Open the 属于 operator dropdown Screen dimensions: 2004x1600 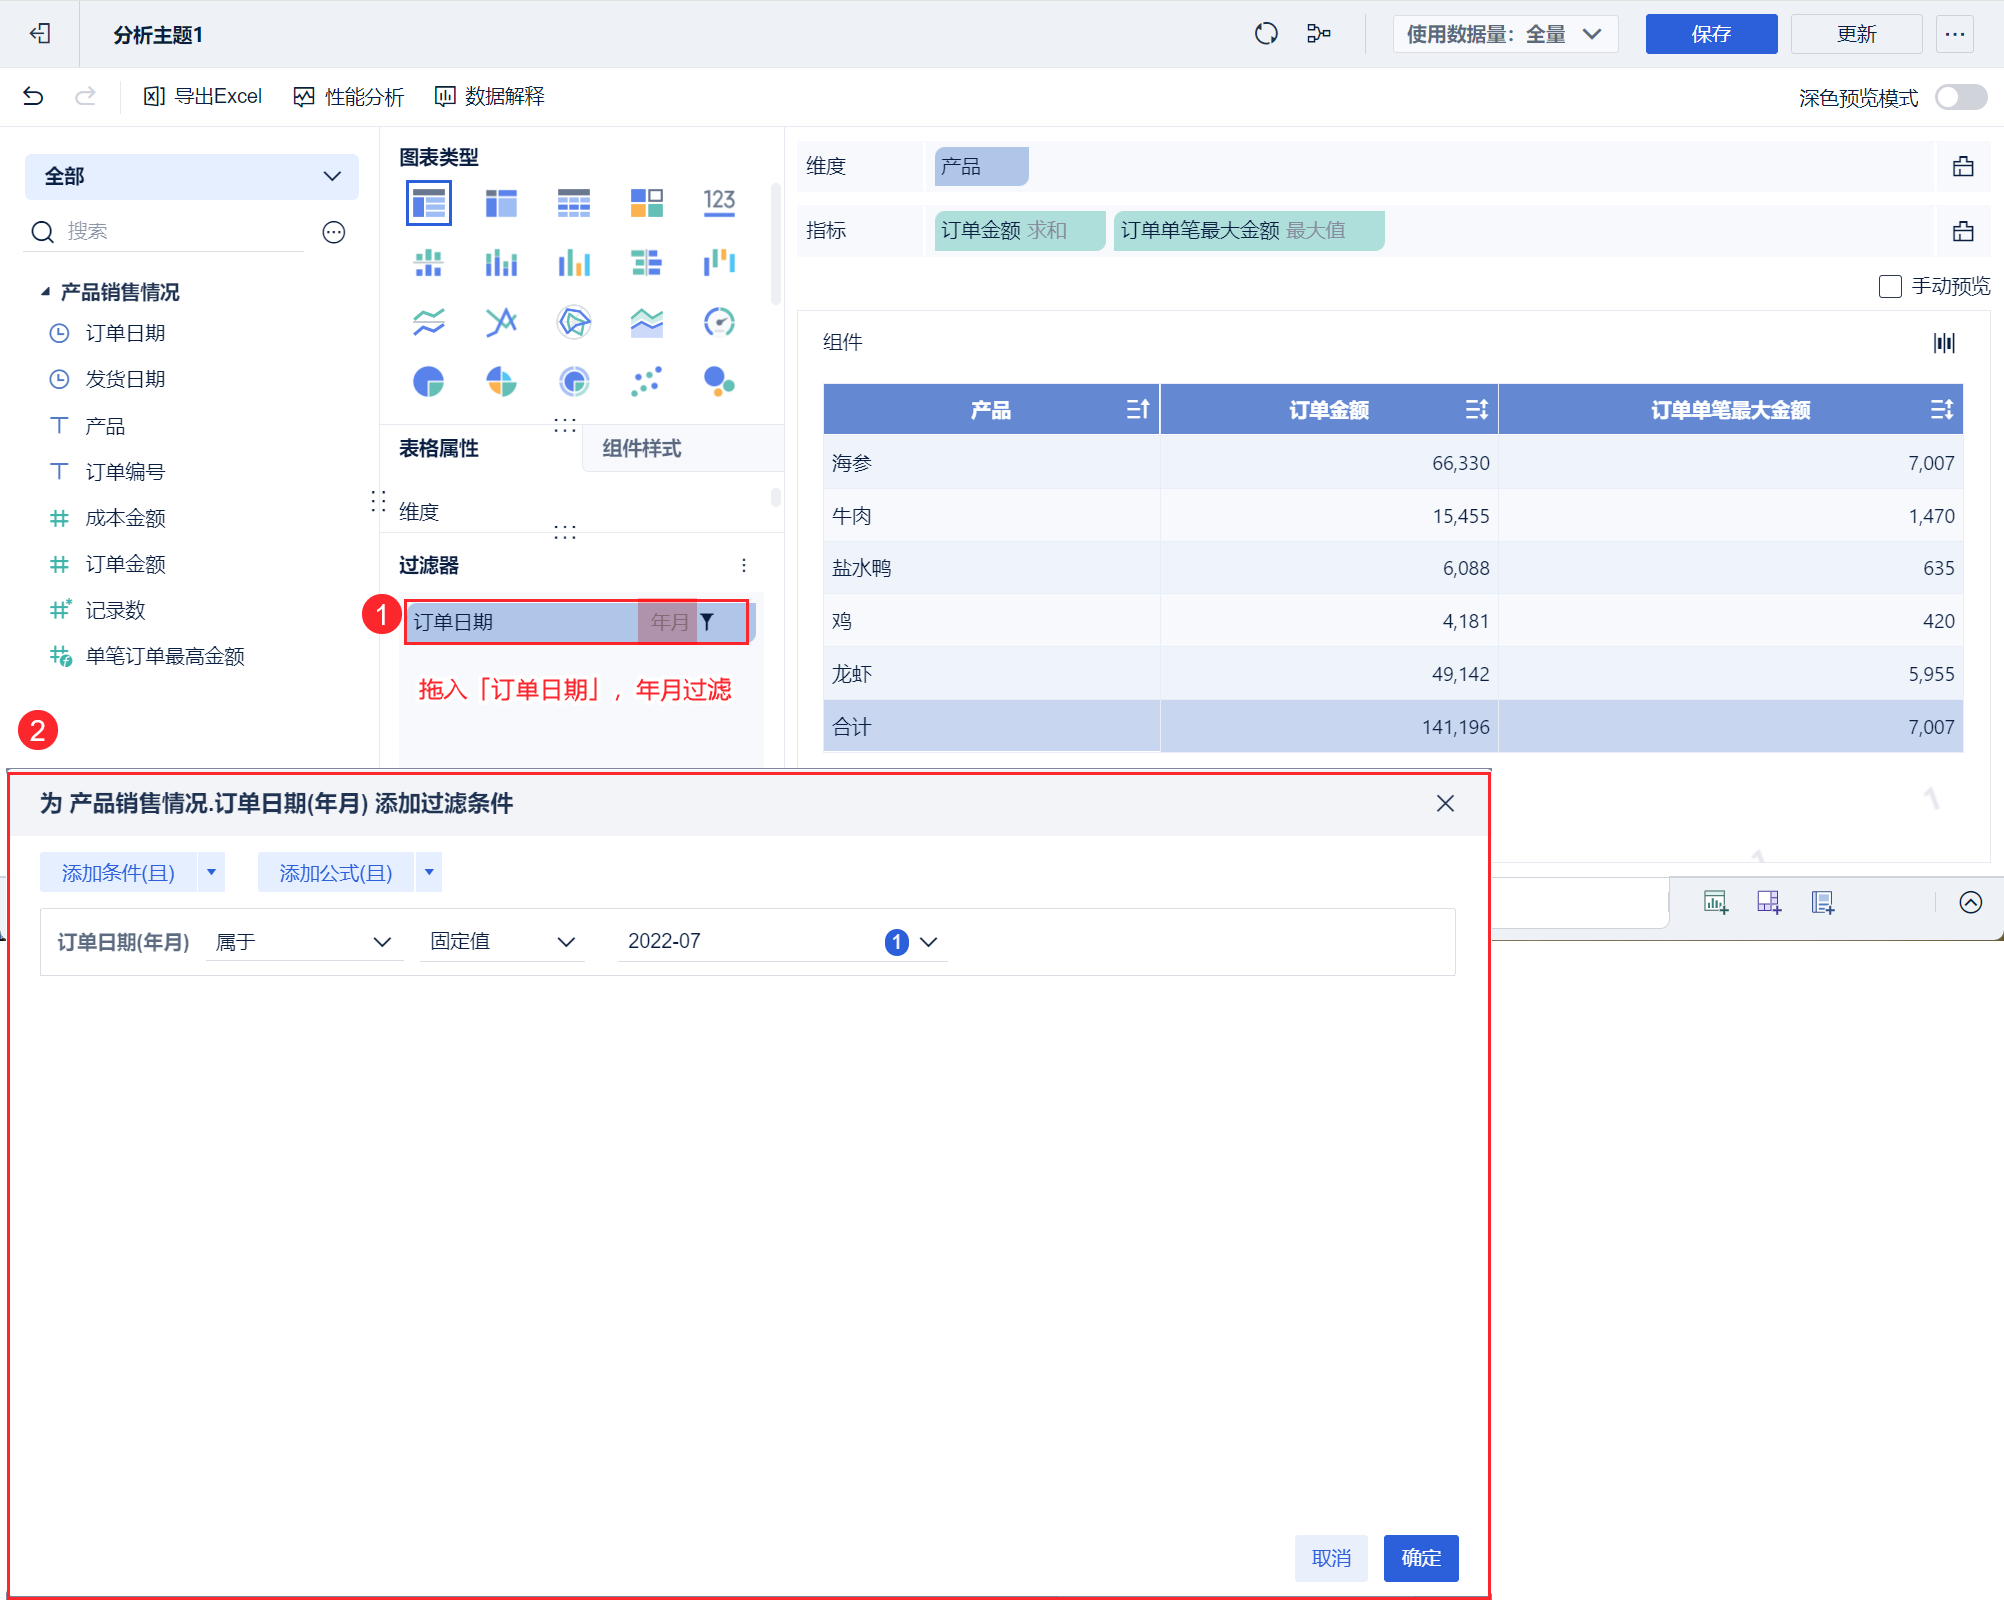tap(303, 942)
